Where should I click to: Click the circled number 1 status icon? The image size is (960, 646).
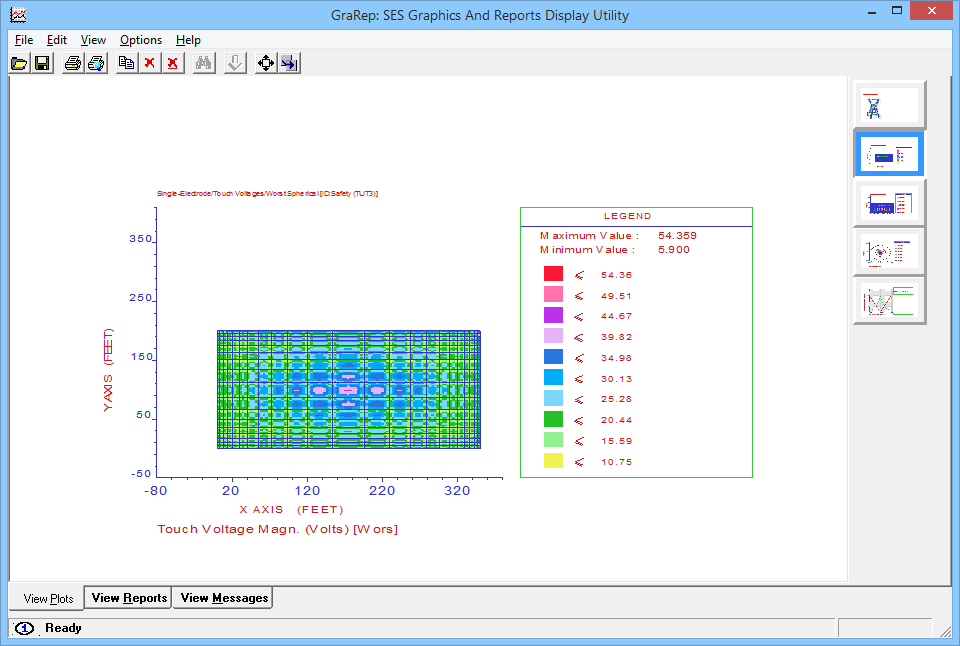click(24, 628)
